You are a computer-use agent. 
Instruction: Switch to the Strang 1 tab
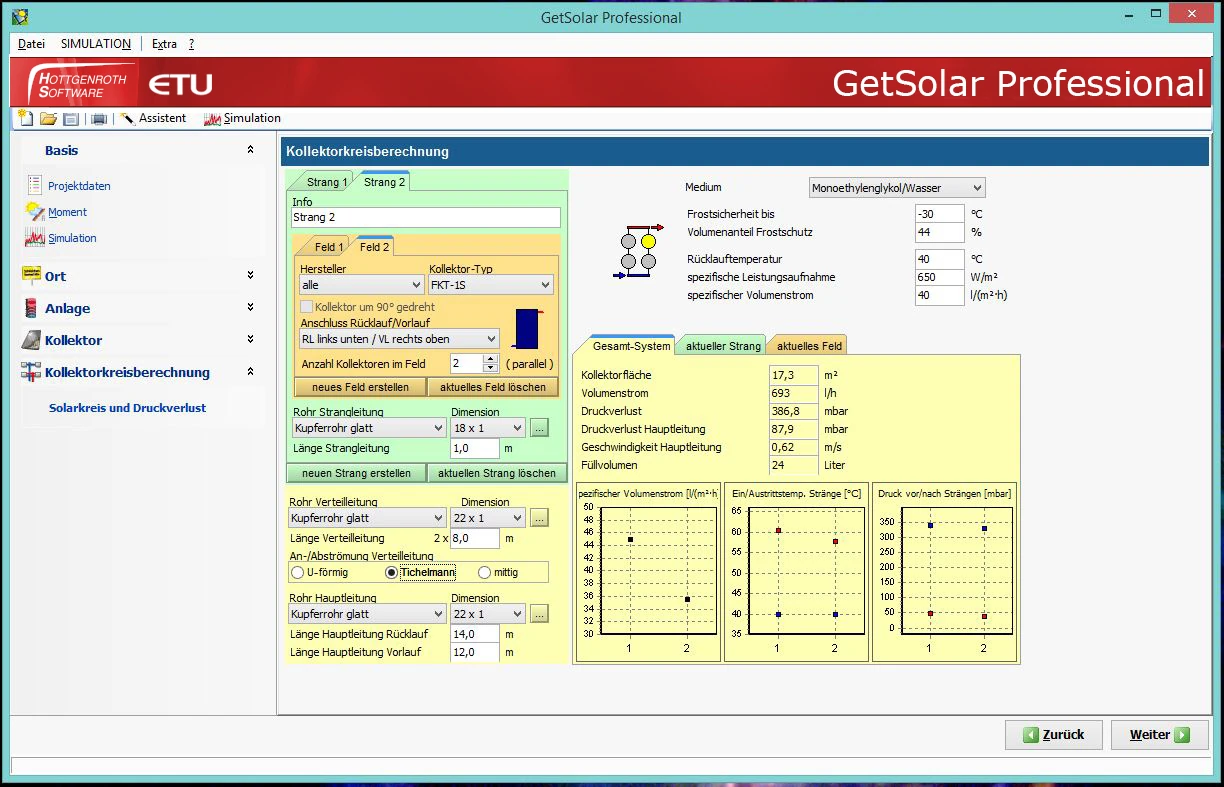pyautogui.click(x=327, y=182)
